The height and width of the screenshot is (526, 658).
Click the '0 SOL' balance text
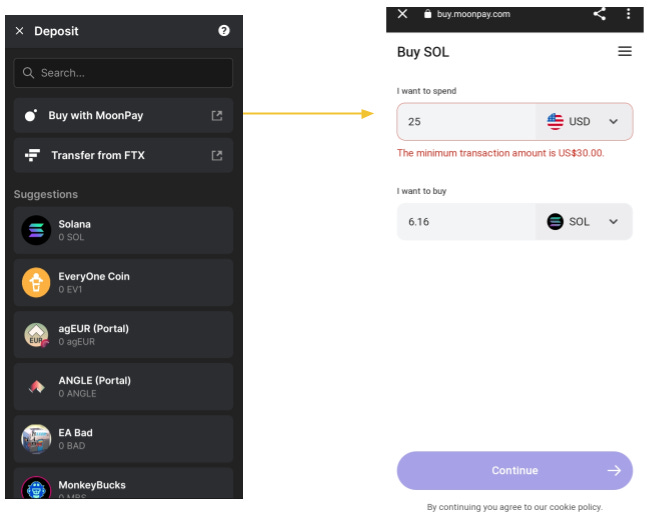point(71,237)
